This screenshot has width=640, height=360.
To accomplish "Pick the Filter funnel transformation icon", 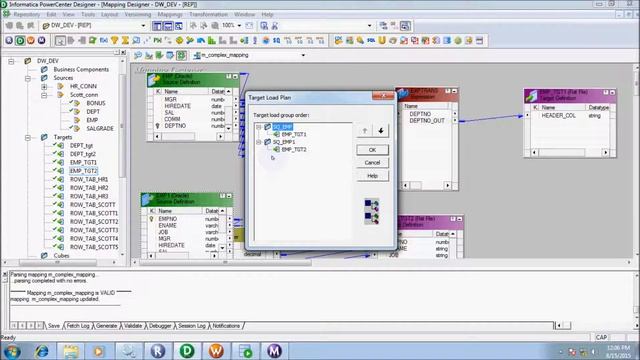I will pyautogui.click(x=115, y=40).
